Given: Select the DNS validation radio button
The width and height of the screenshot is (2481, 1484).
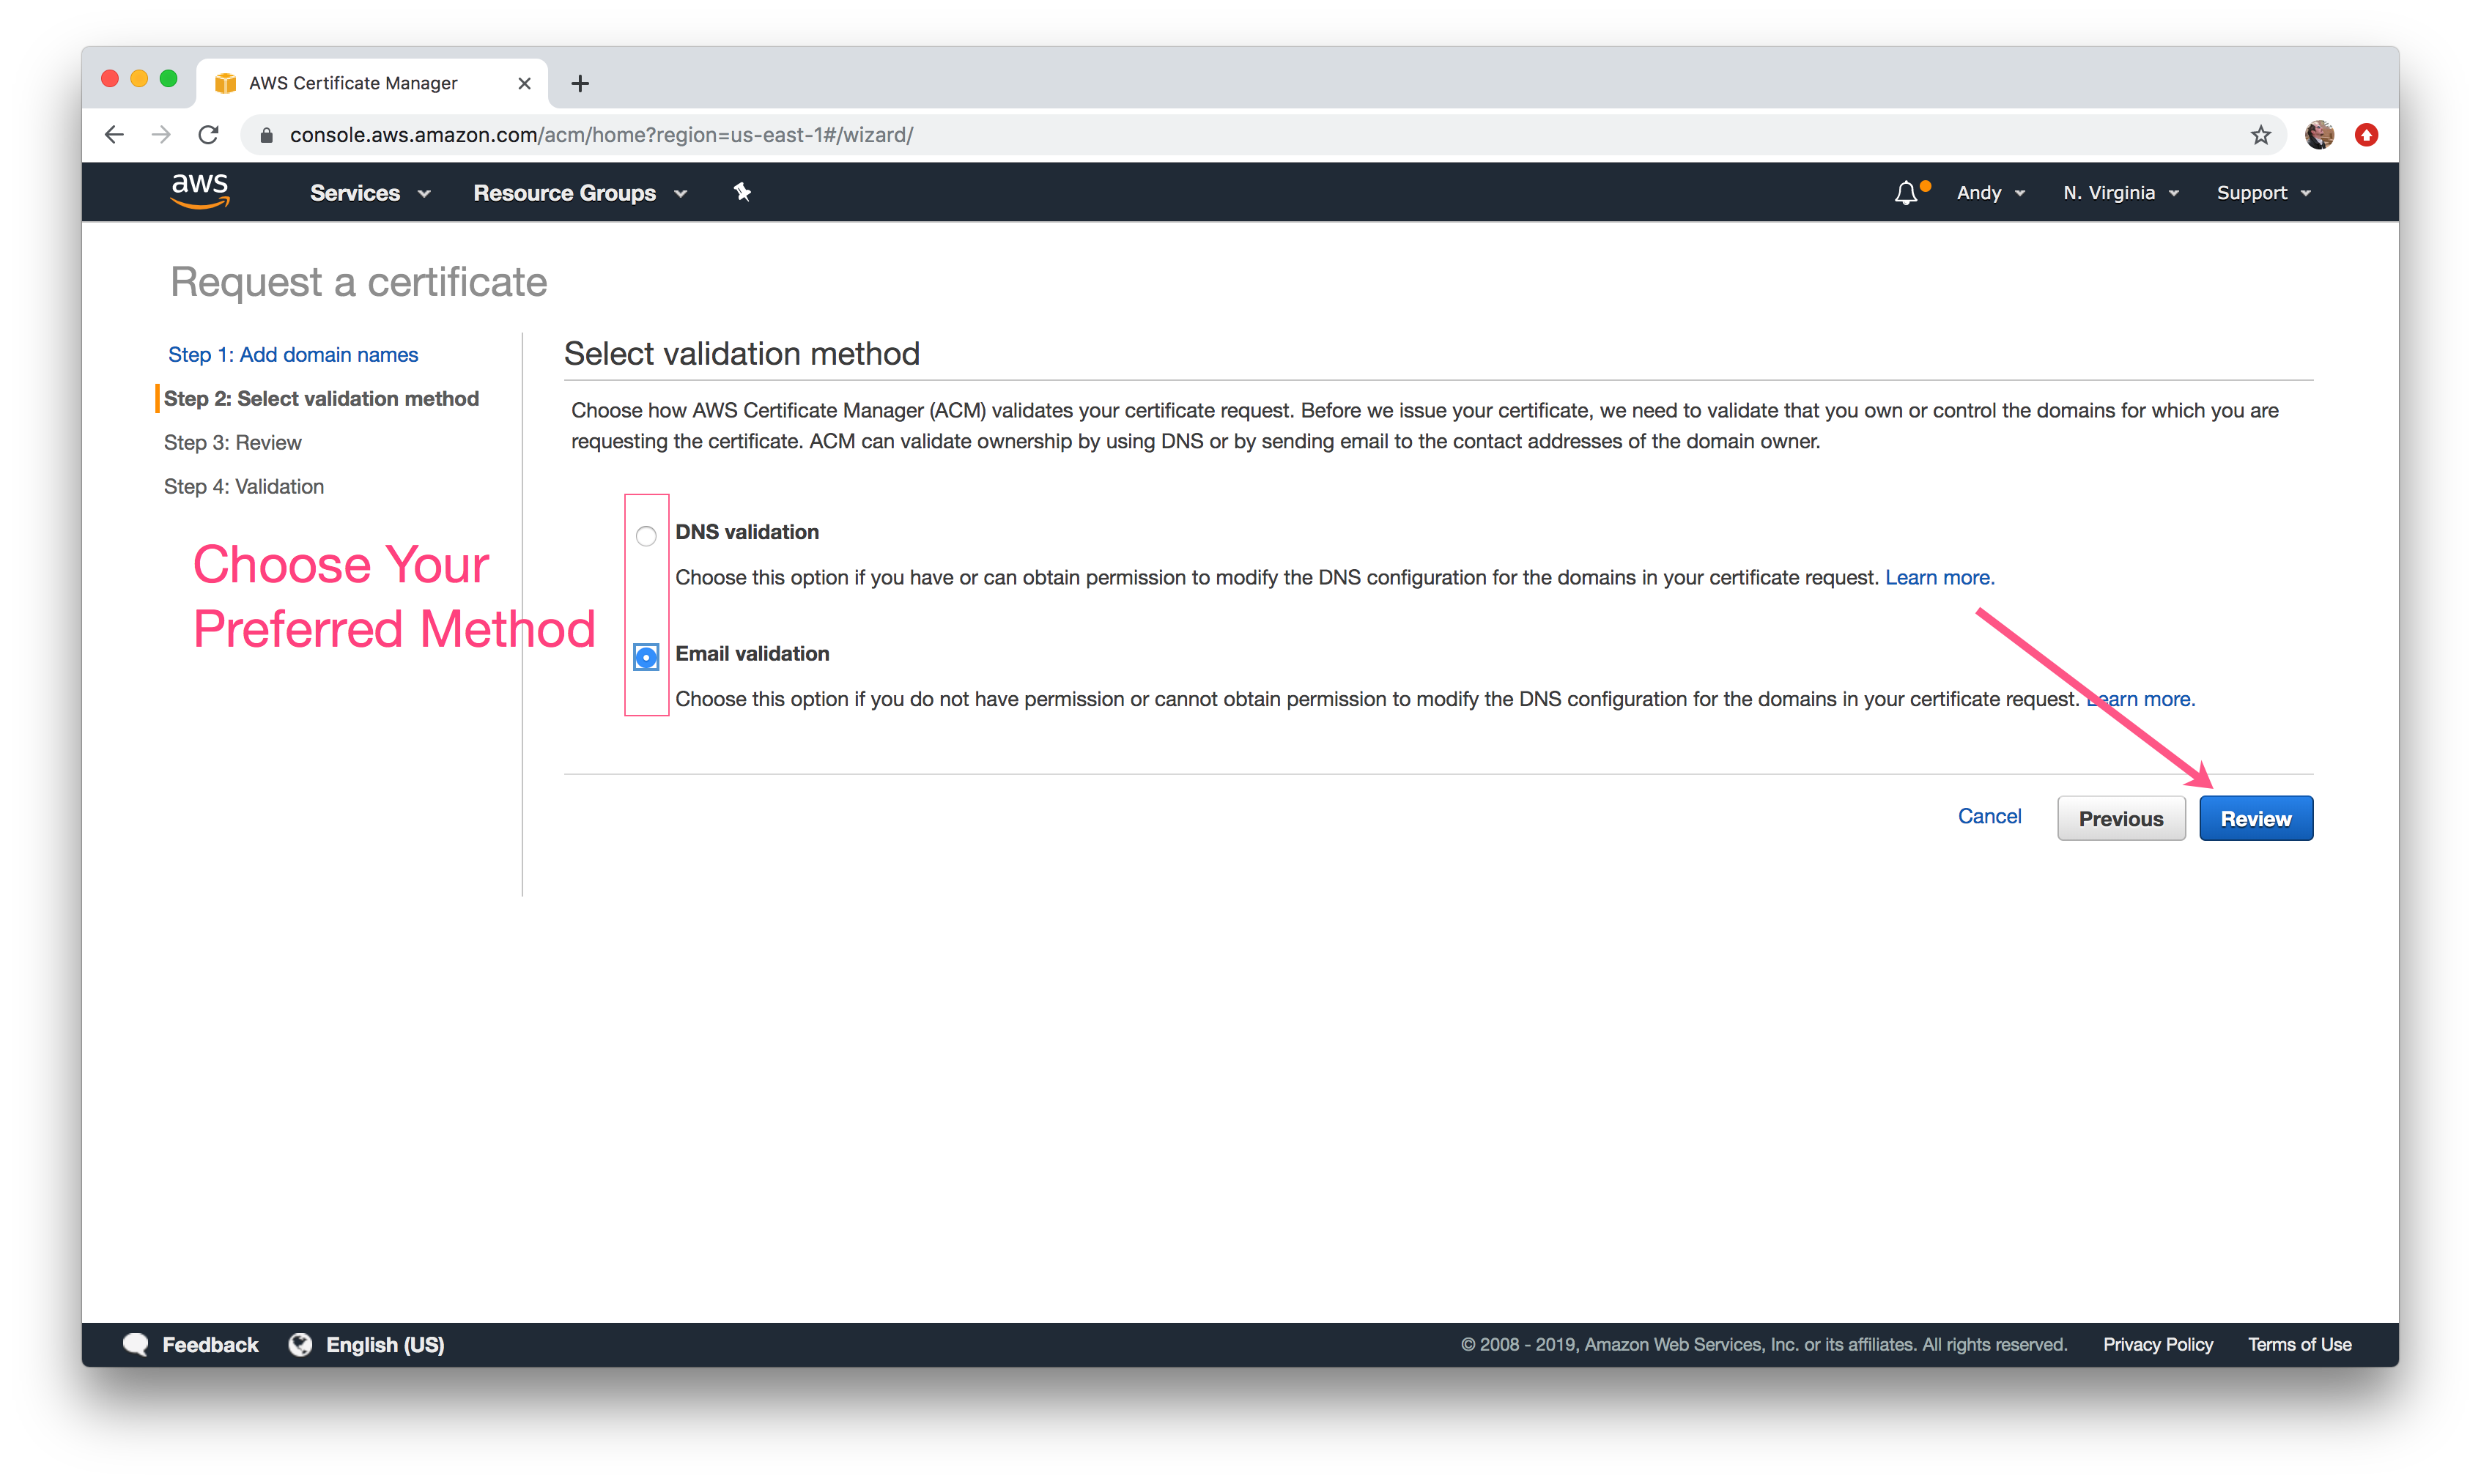Looking at the screenshot, I should point(646,536).
